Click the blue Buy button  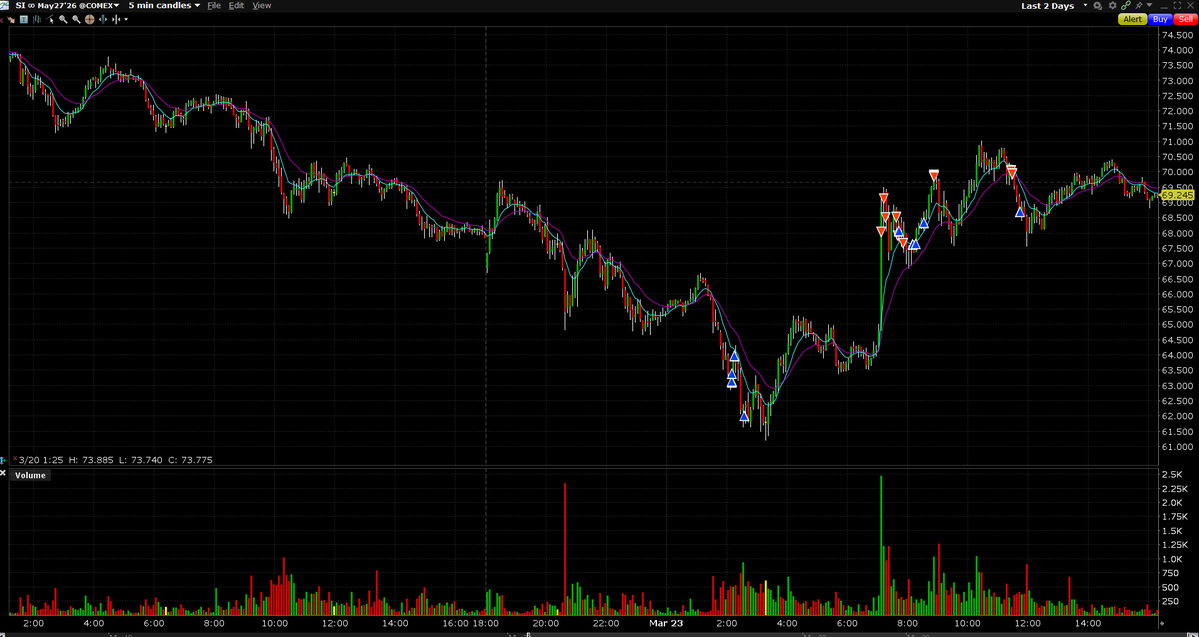[x=1161, y=19]
